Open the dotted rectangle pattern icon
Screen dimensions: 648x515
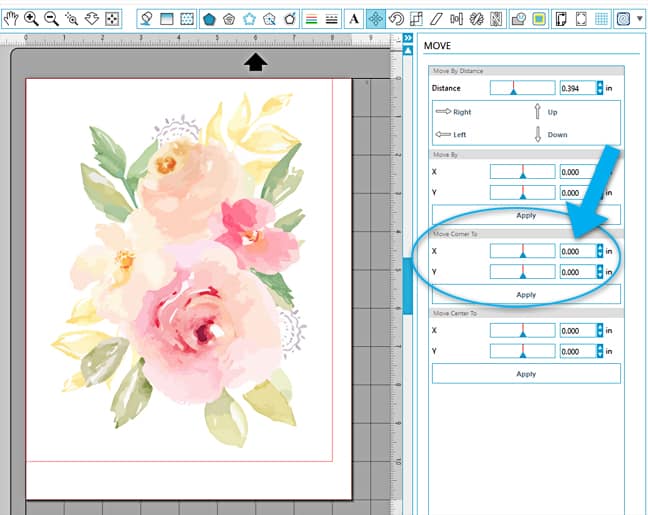tap(187, 19)
